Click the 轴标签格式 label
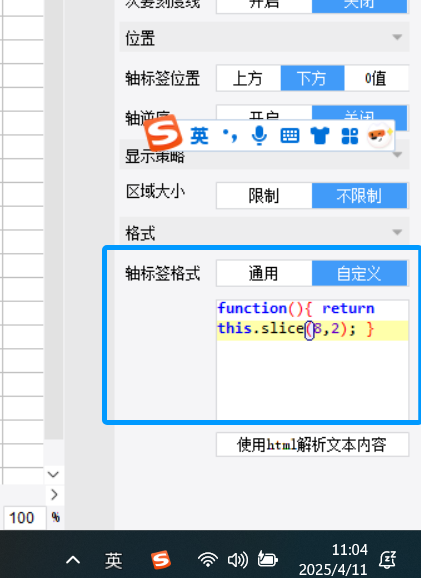 [163, 274]
